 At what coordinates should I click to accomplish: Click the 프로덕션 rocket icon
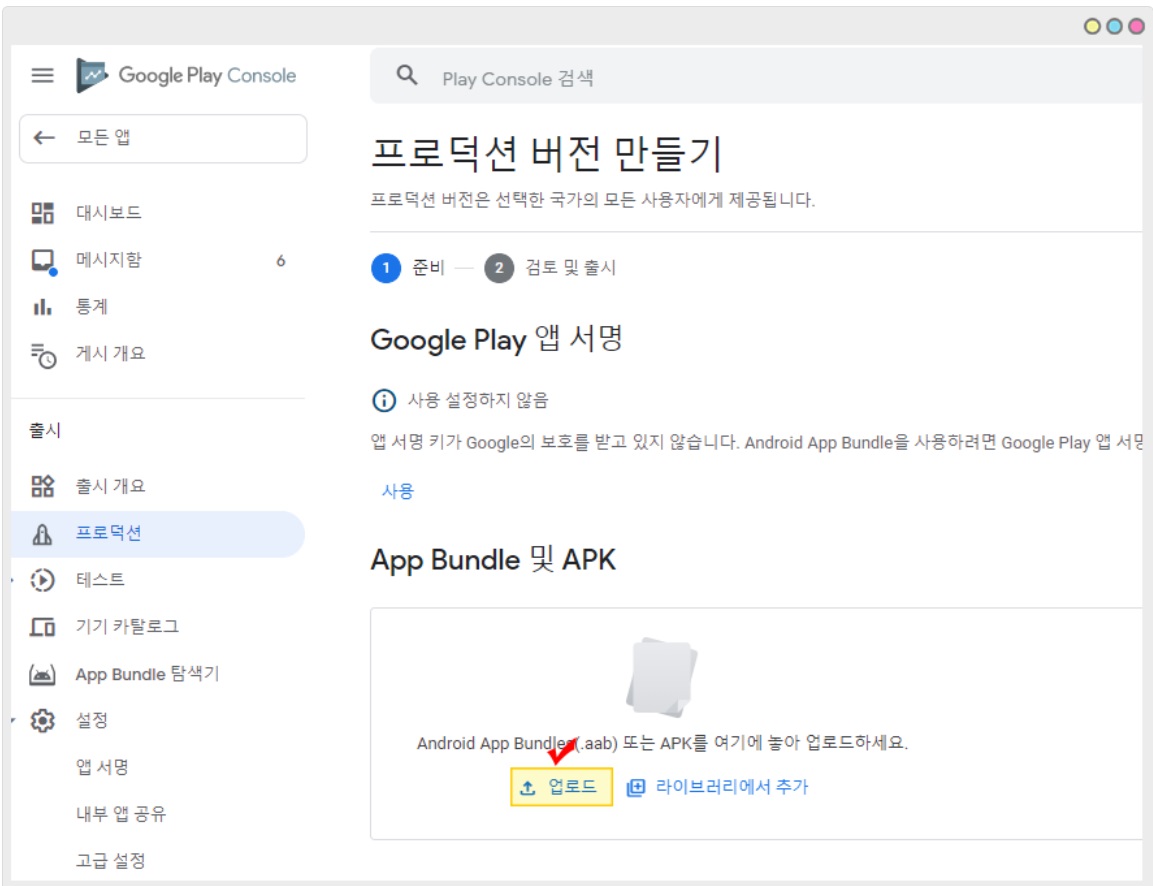(43, 534)
